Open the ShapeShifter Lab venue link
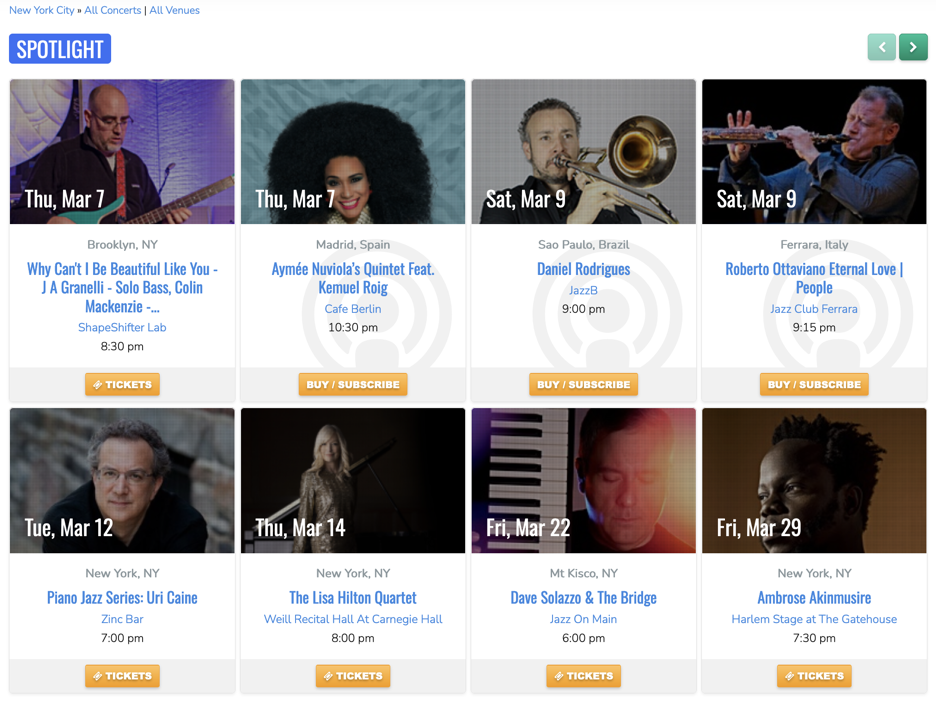 122,327
